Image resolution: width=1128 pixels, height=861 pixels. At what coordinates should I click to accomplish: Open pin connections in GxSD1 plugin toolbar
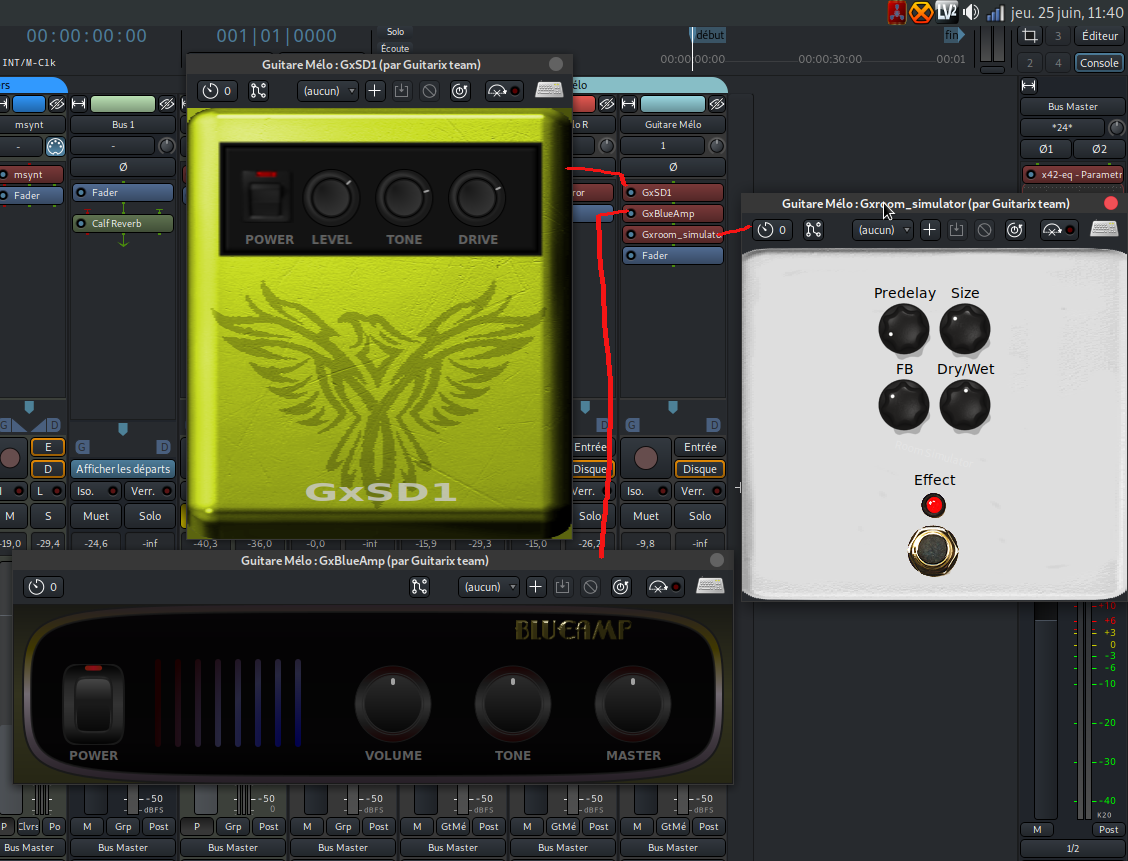tap(258, 91)
